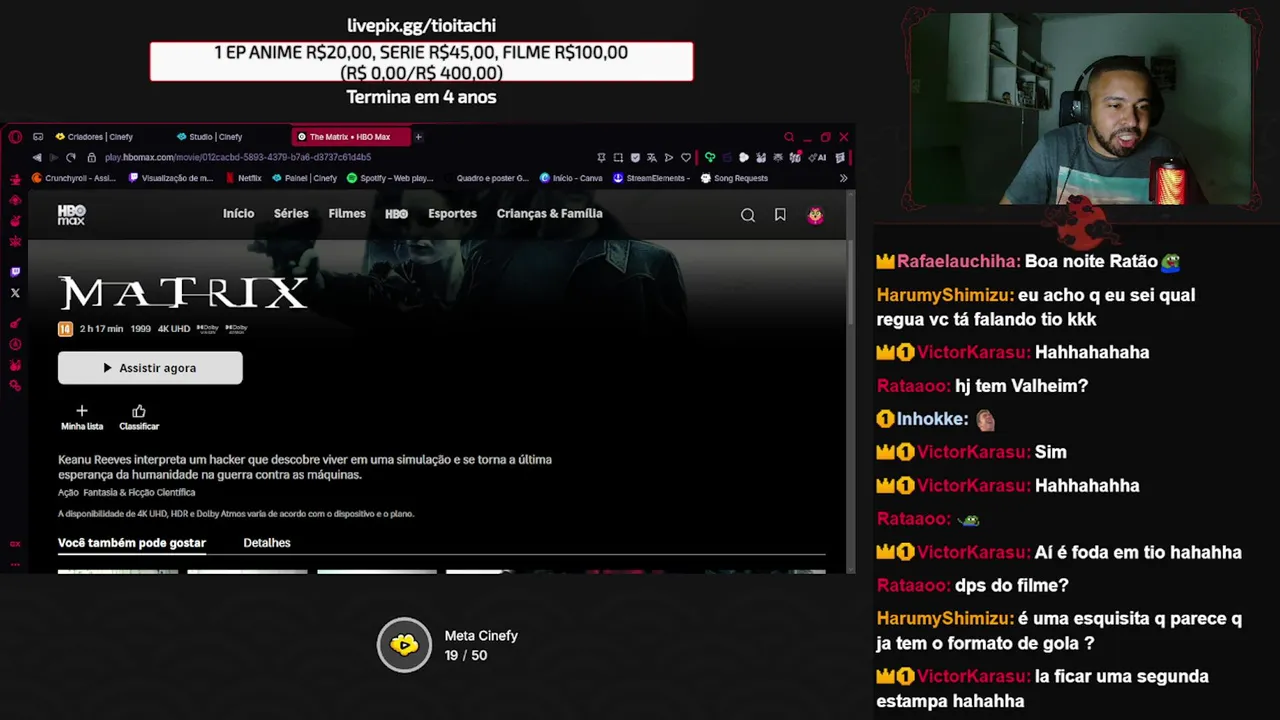The image size is (1280, 720).
Task: Click chat username Inhokke
Action: (x=932, y=419)
